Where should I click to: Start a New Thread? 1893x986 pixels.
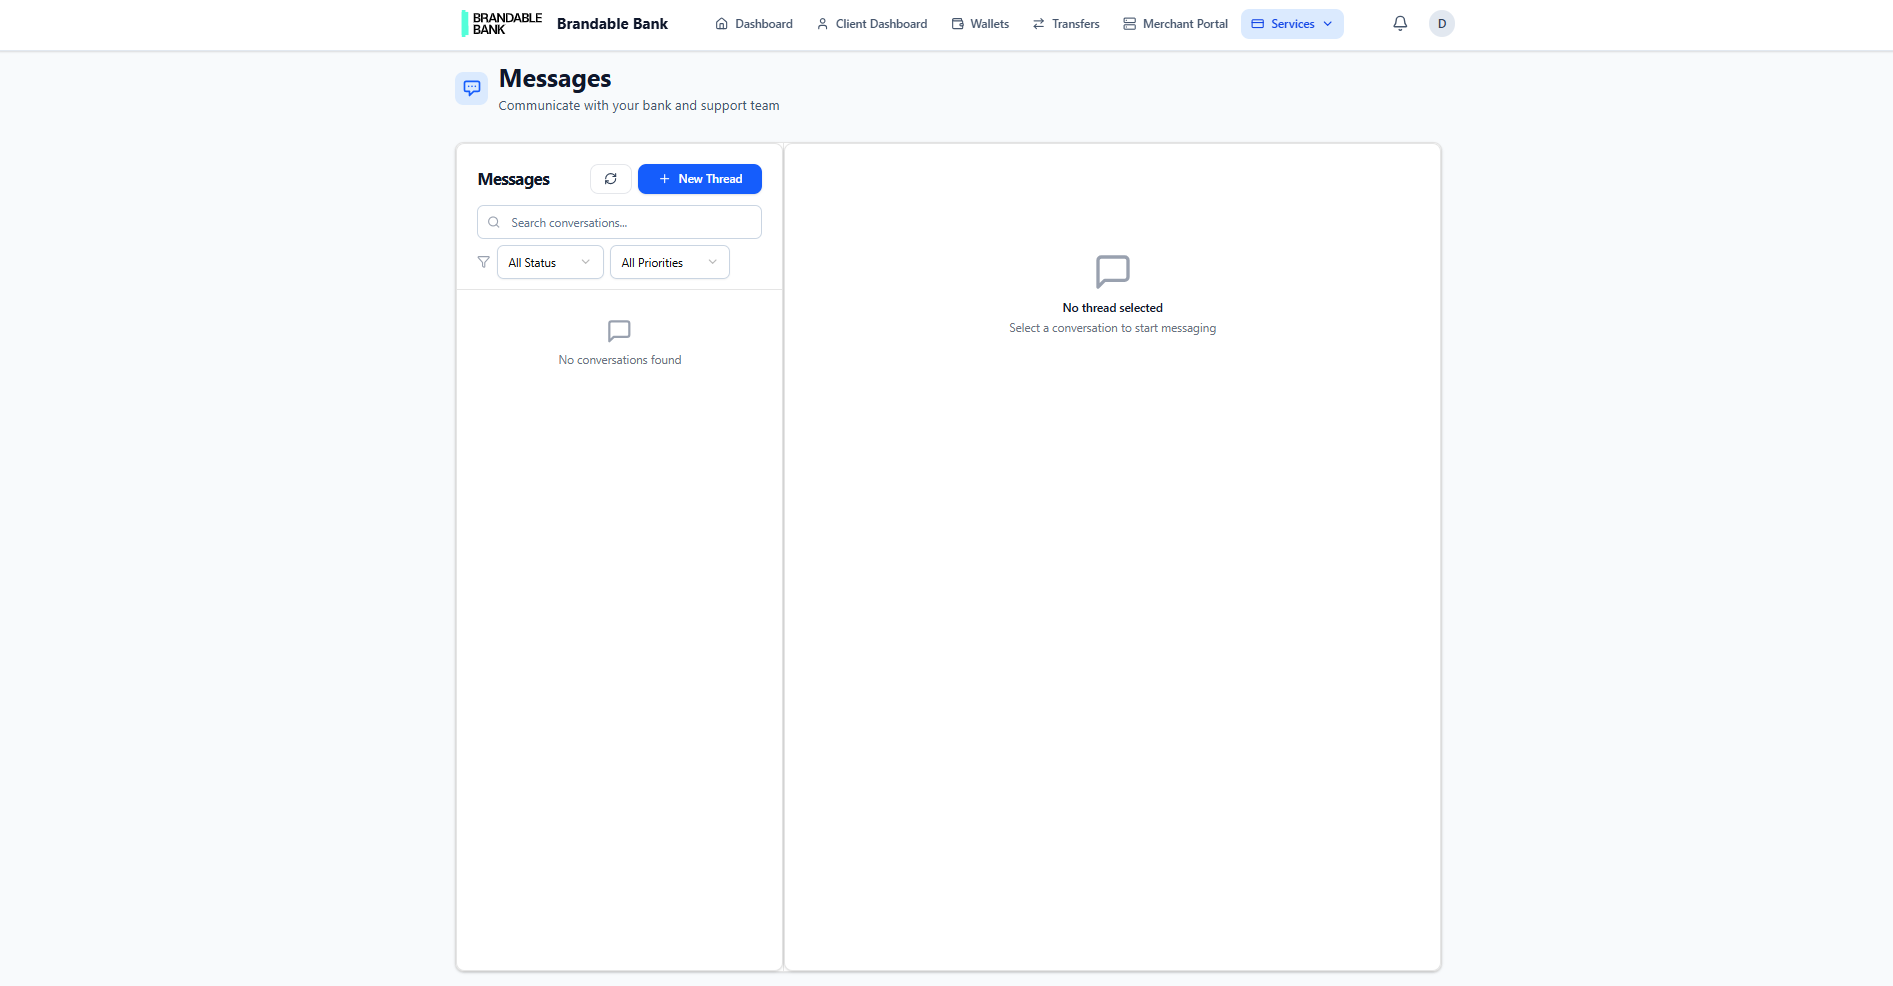(700, 179)
